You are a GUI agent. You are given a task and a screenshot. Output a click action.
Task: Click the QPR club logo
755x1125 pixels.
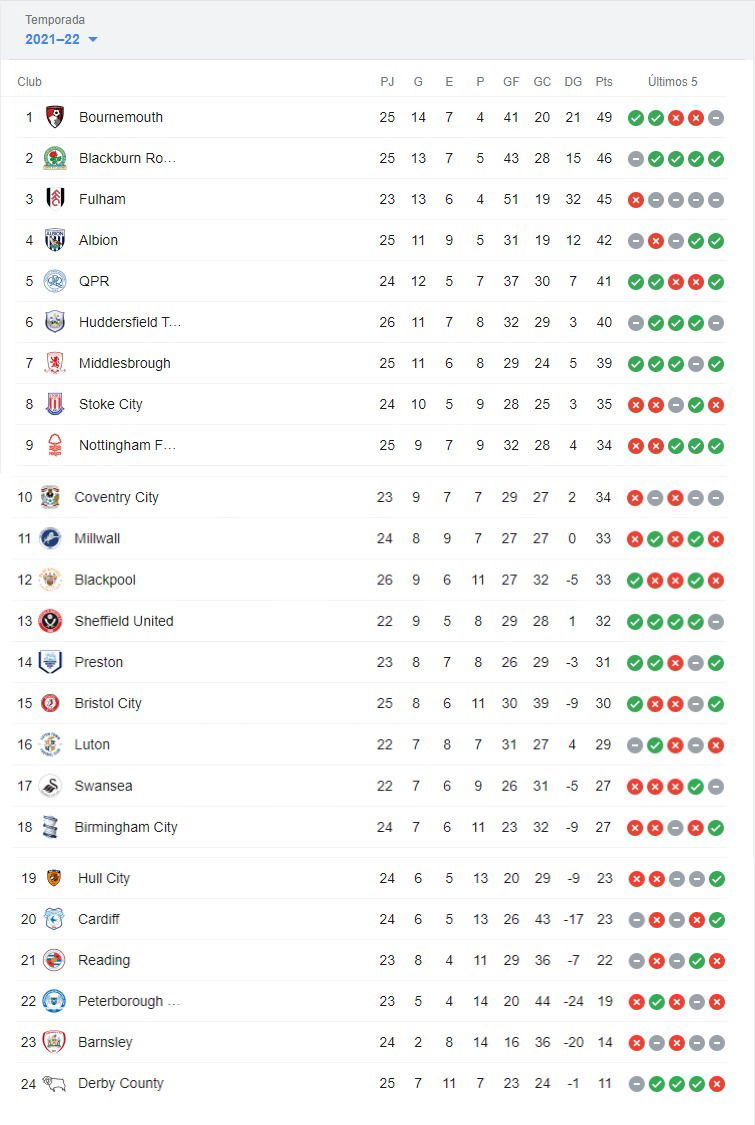pyautogui.click(x=55, y=281)
